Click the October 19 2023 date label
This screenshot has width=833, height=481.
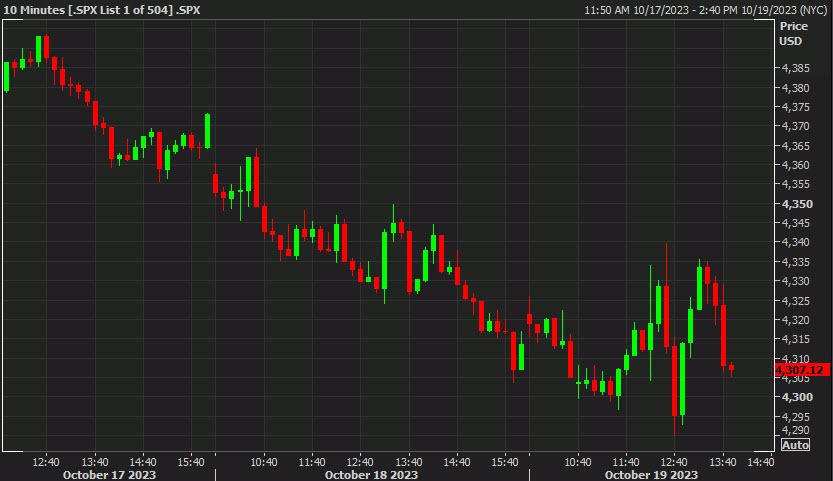(651, 475)
